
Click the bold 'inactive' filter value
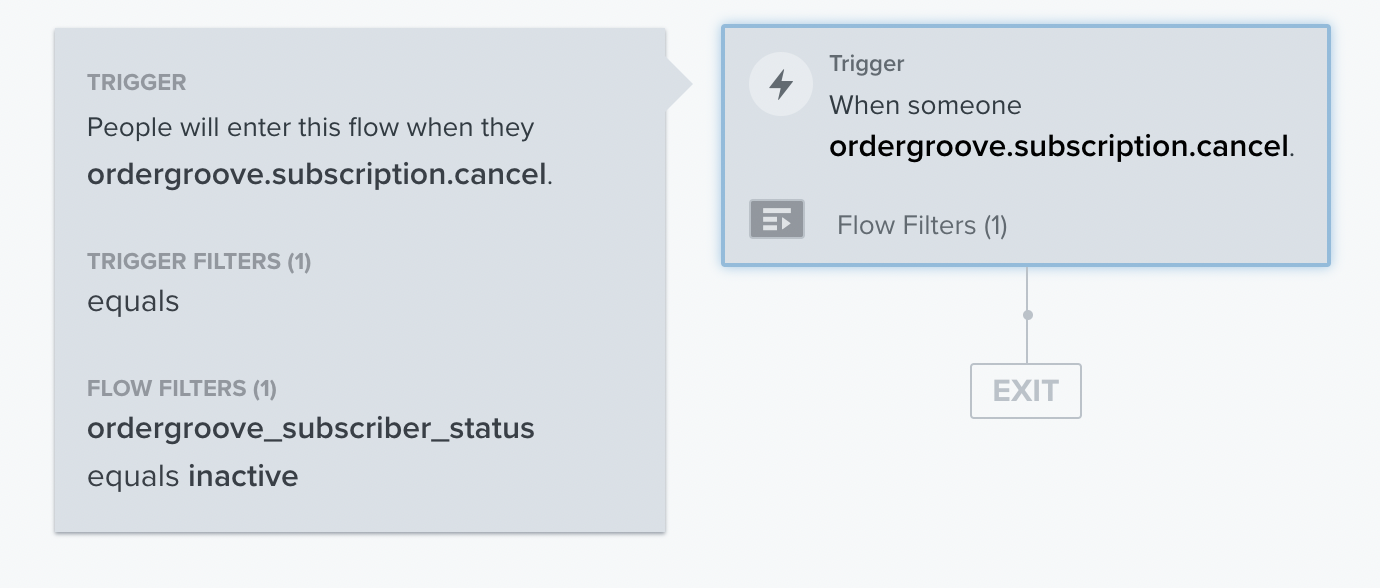pos(244,475)
